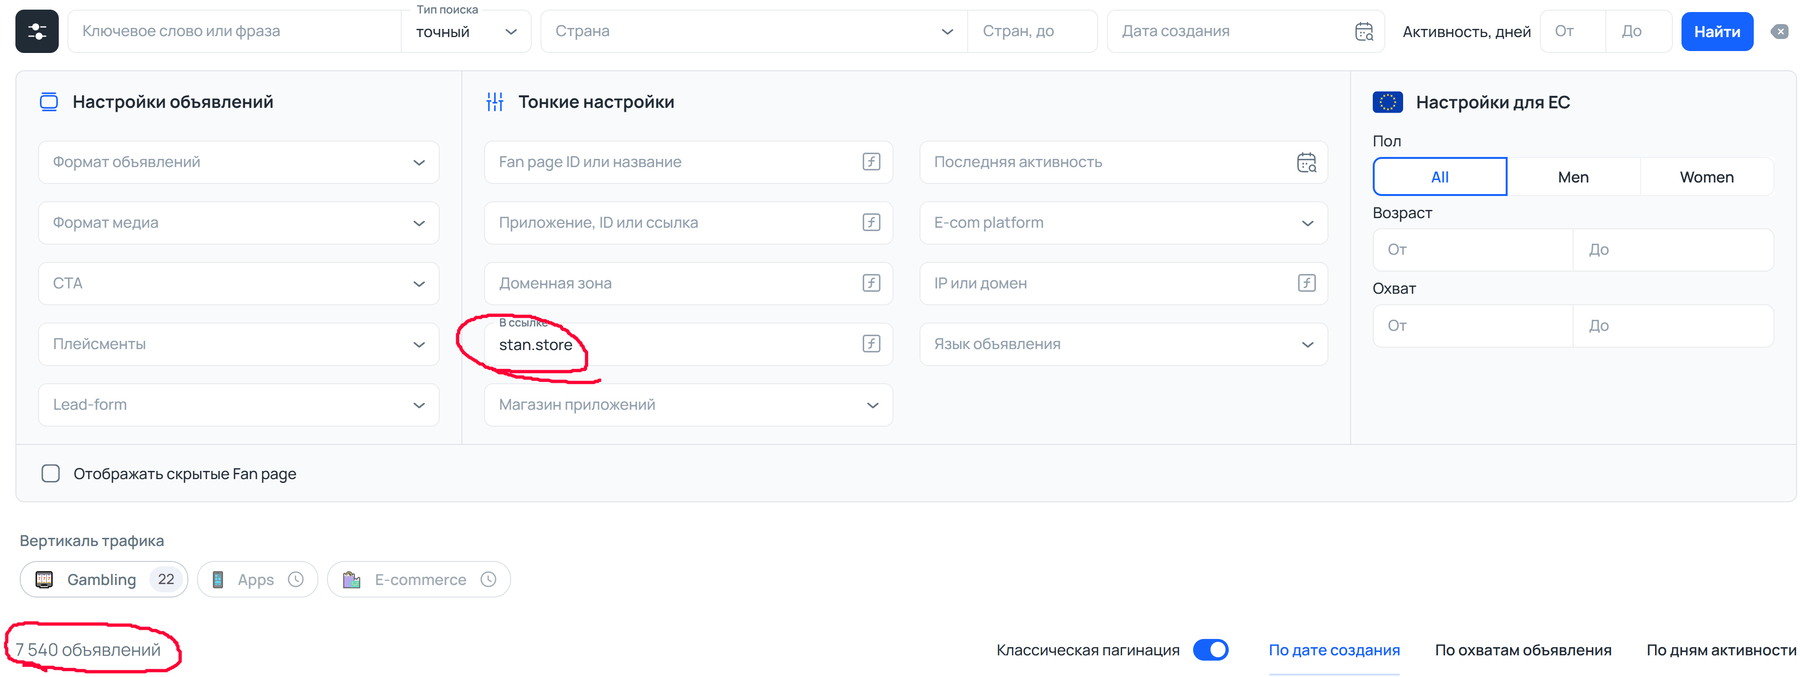
Task: Click the formula icon in the stan.store link field
Action: [871, 344]
